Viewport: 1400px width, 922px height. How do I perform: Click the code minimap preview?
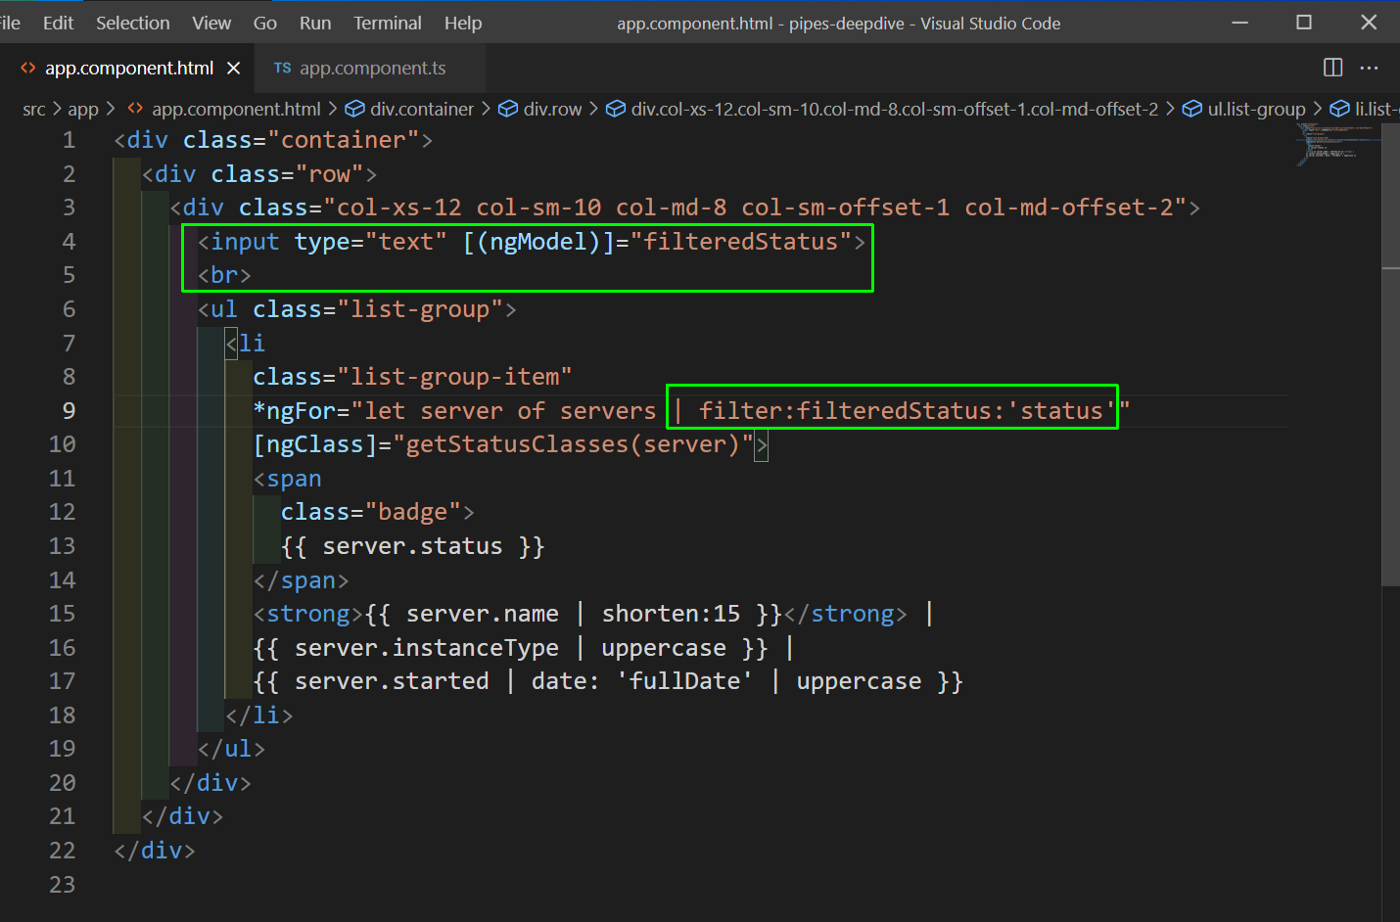click(x=1336, y=144)
